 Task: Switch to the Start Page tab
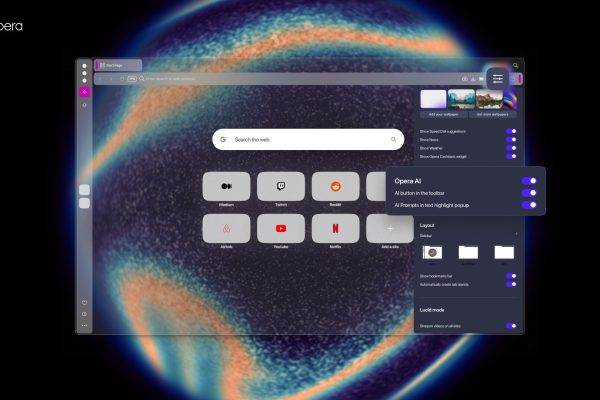click(x=118, y=65)
